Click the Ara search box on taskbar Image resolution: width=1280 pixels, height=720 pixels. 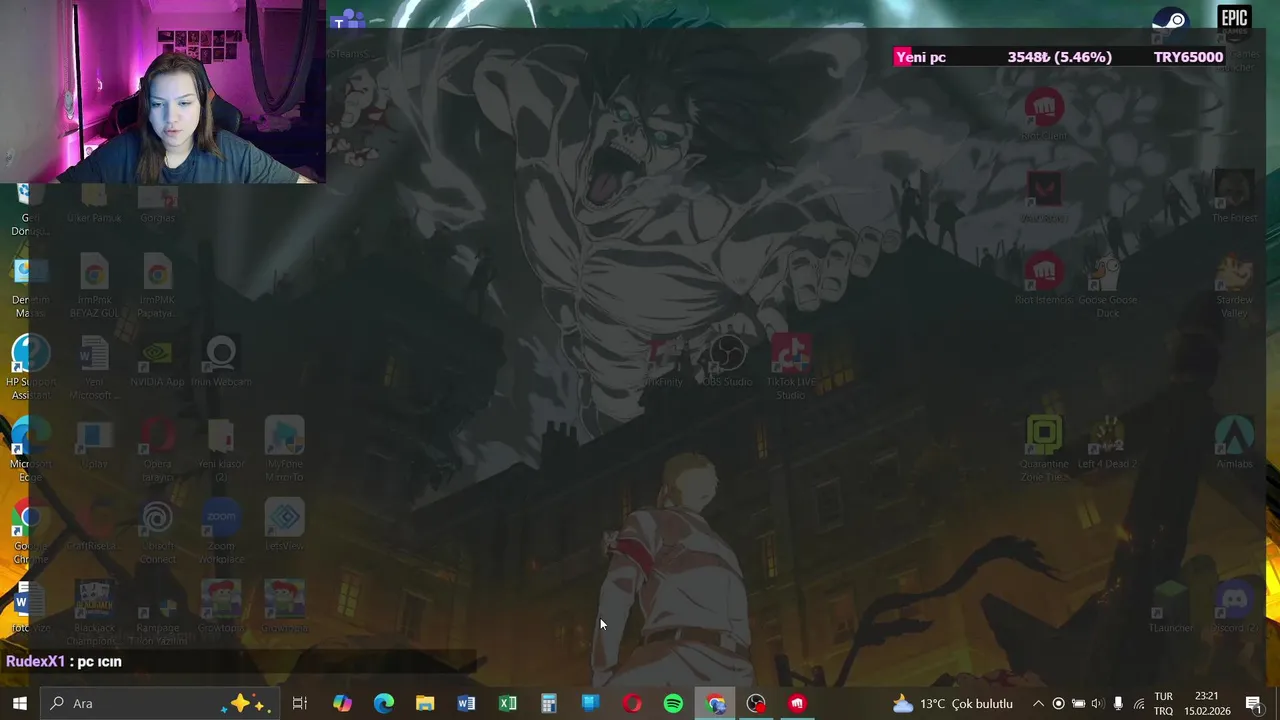158,703
